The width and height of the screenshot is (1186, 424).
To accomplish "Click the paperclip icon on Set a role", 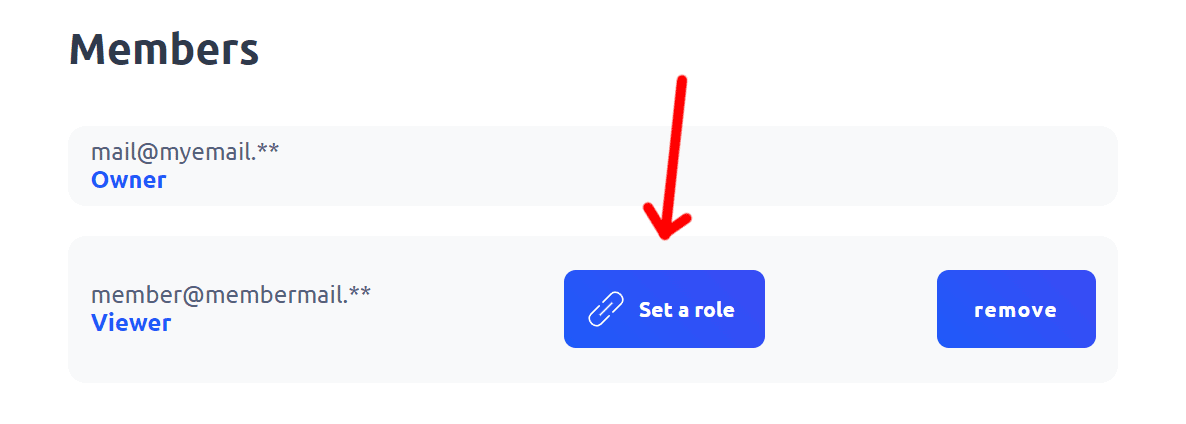I will click(x=607, y=309).
